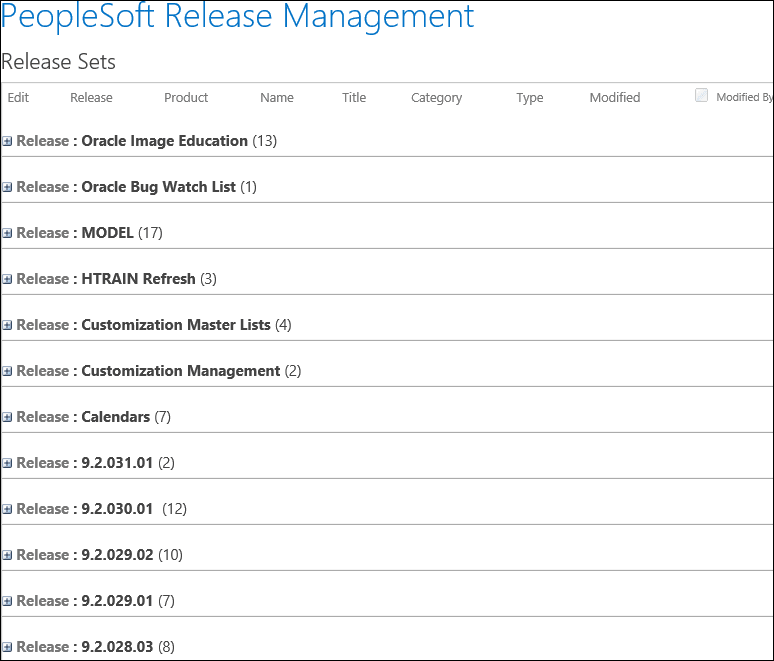
Task: Sort by the Name column header
Action: click(x=277, y=97)
